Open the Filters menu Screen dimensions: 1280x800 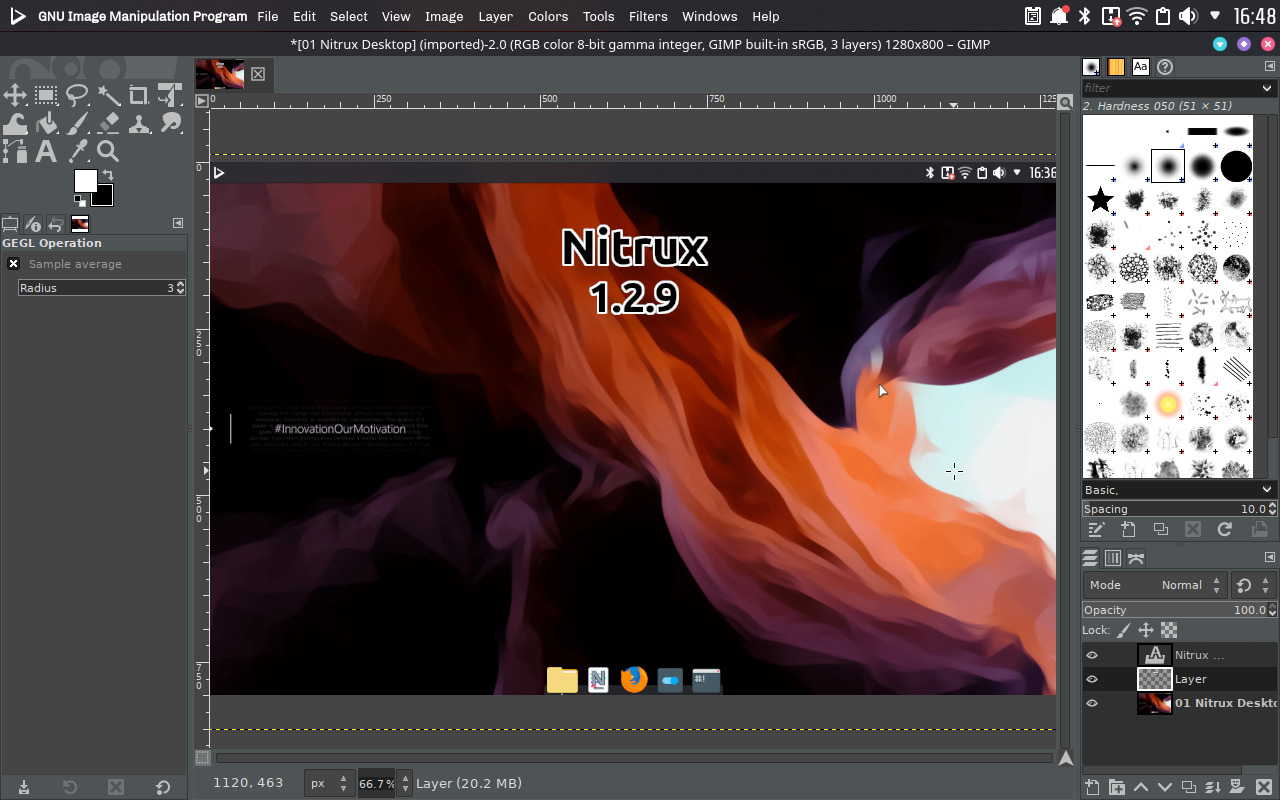tap(648, 16)
